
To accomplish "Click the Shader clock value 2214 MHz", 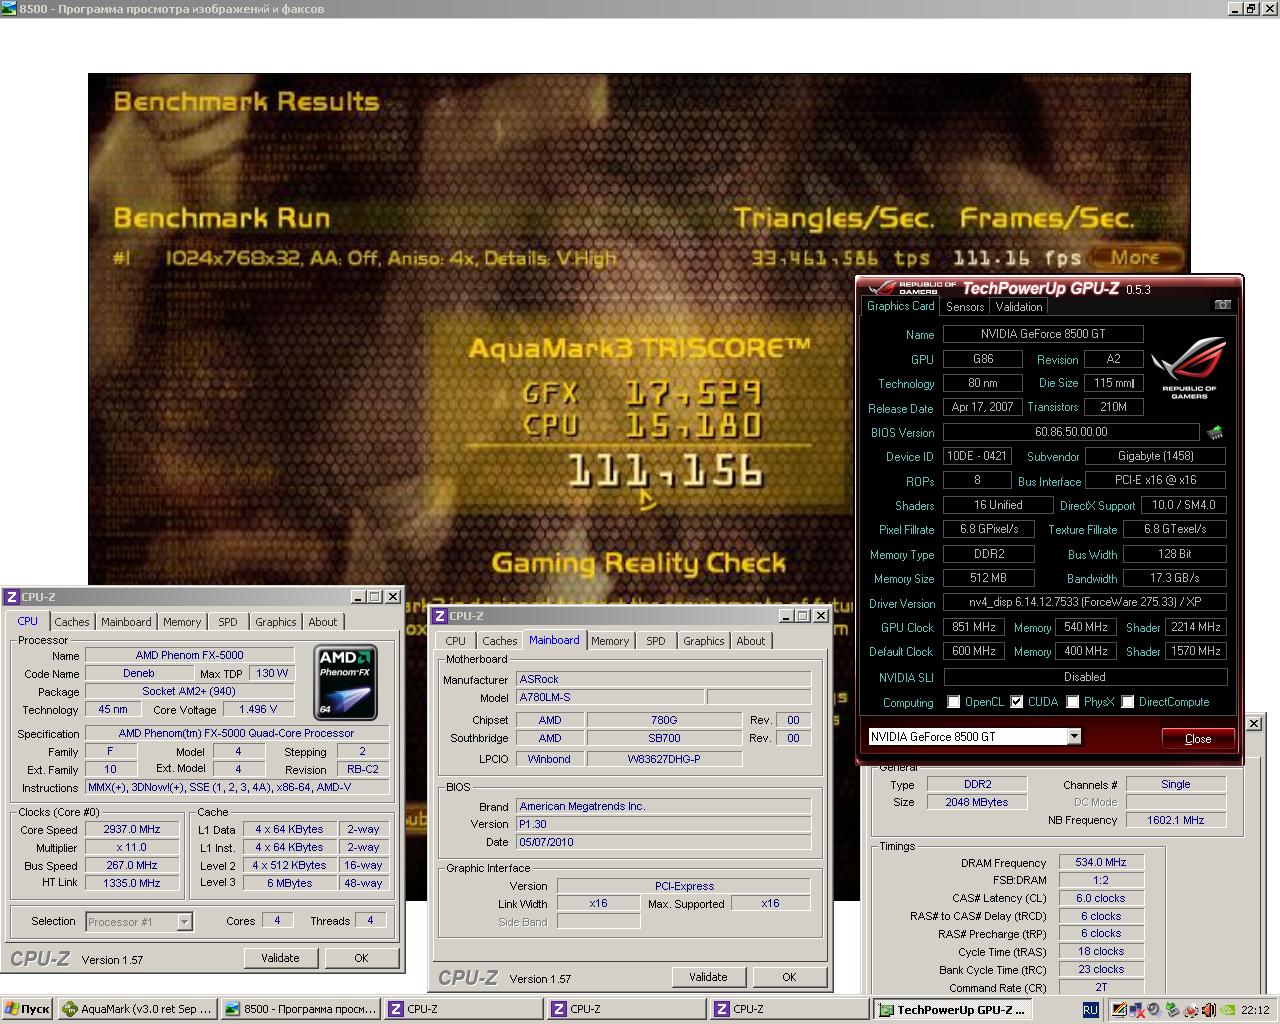I will [1196, 627].
